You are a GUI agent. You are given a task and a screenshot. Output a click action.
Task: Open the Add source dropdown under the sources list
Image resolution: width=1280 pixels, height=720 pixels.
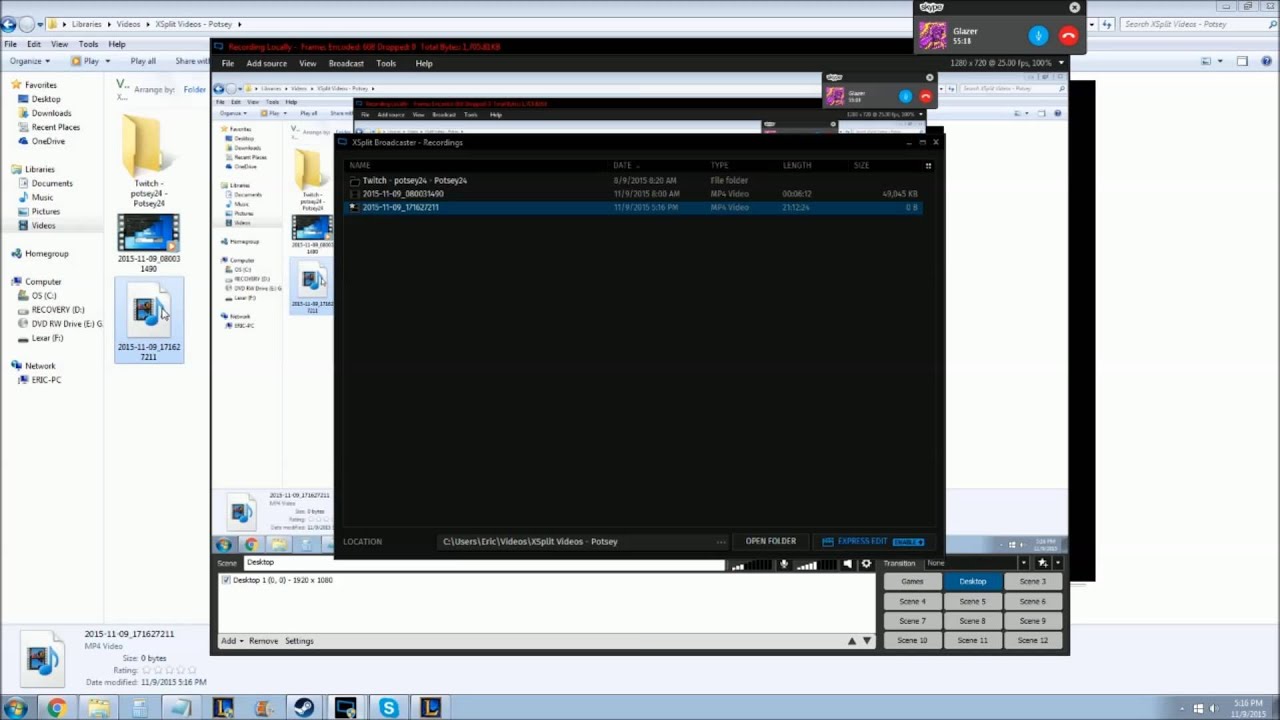coord(232,641)
